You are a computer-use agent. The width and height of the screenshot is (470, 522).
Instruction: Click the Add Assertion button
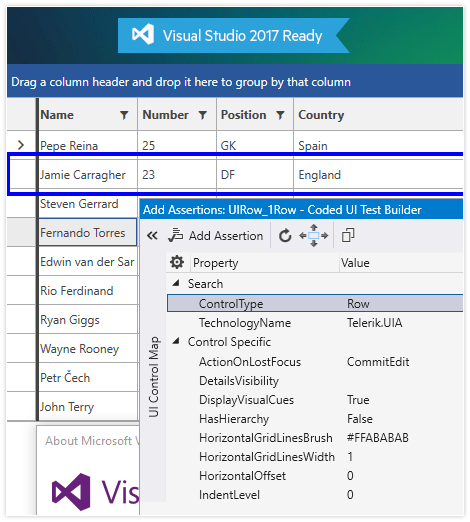click(216, 236)
